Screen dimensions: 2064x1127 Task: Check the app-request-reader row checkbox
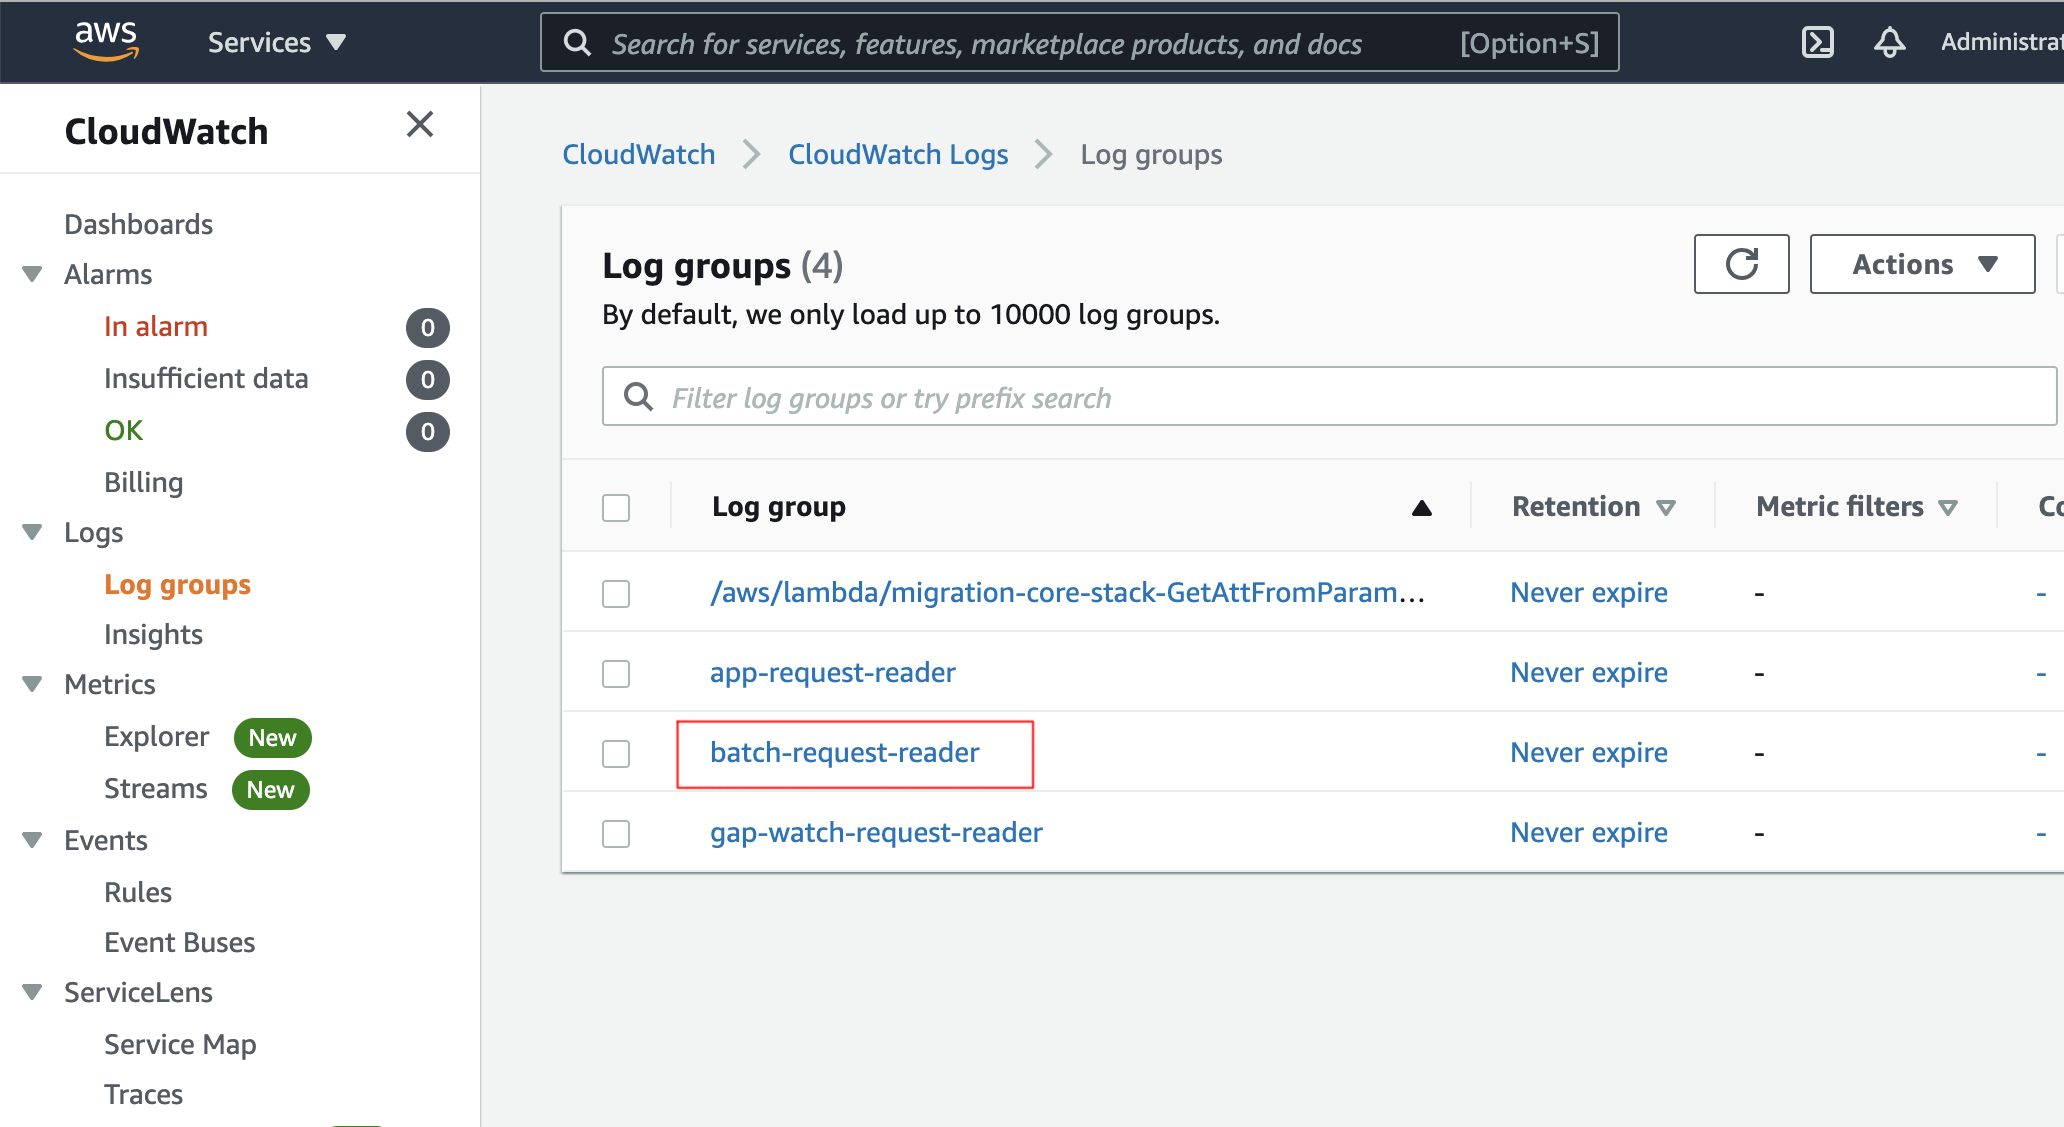(x=616, y=674)
